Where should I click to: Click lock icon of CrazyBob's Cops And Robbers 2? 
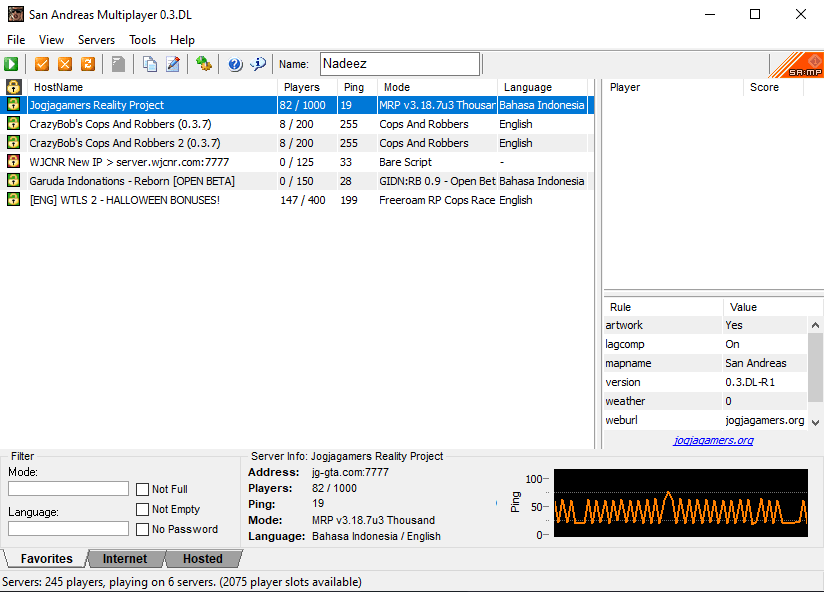13,142
